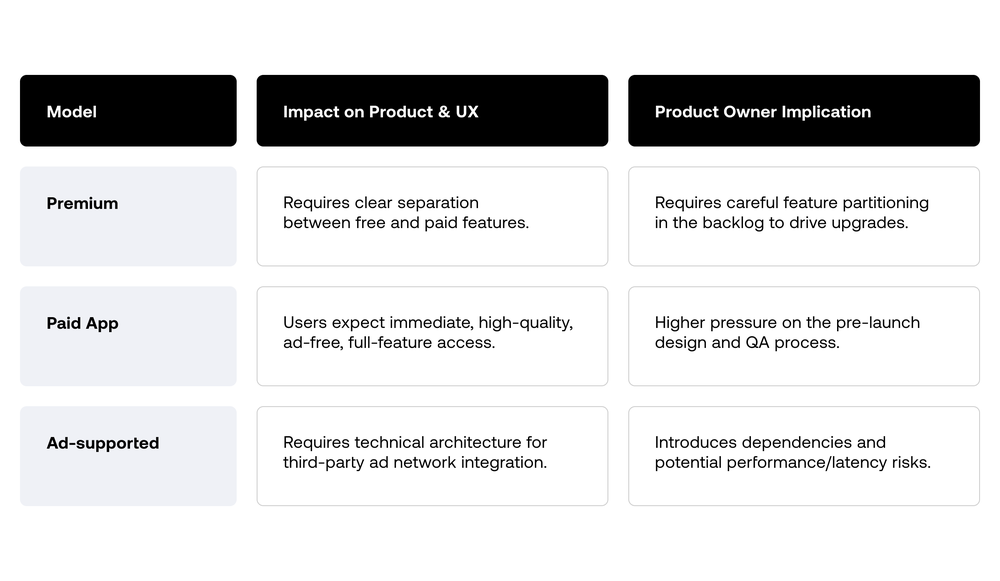Click the text "Higher pressure on the pre-launch"
This screenshot has width=1000, height=581.
(x=787, y=323)
